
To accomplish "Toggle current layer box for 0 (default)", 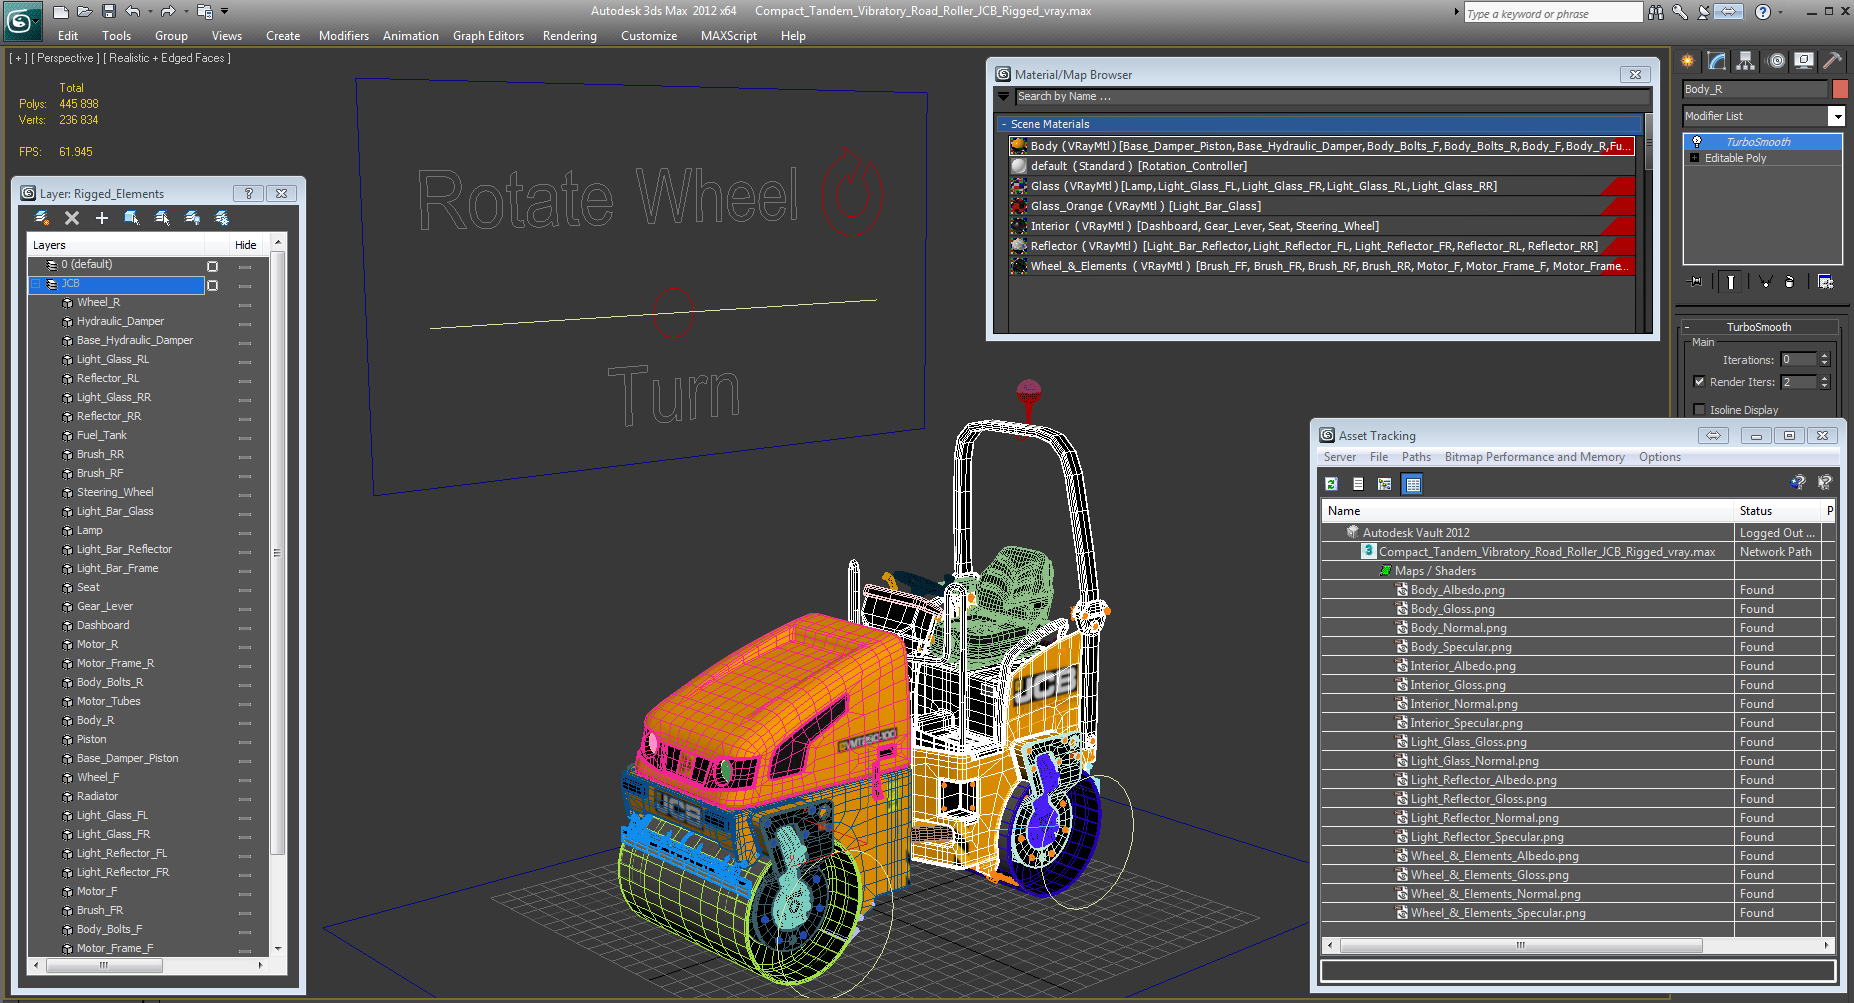I will pos(212,266).
